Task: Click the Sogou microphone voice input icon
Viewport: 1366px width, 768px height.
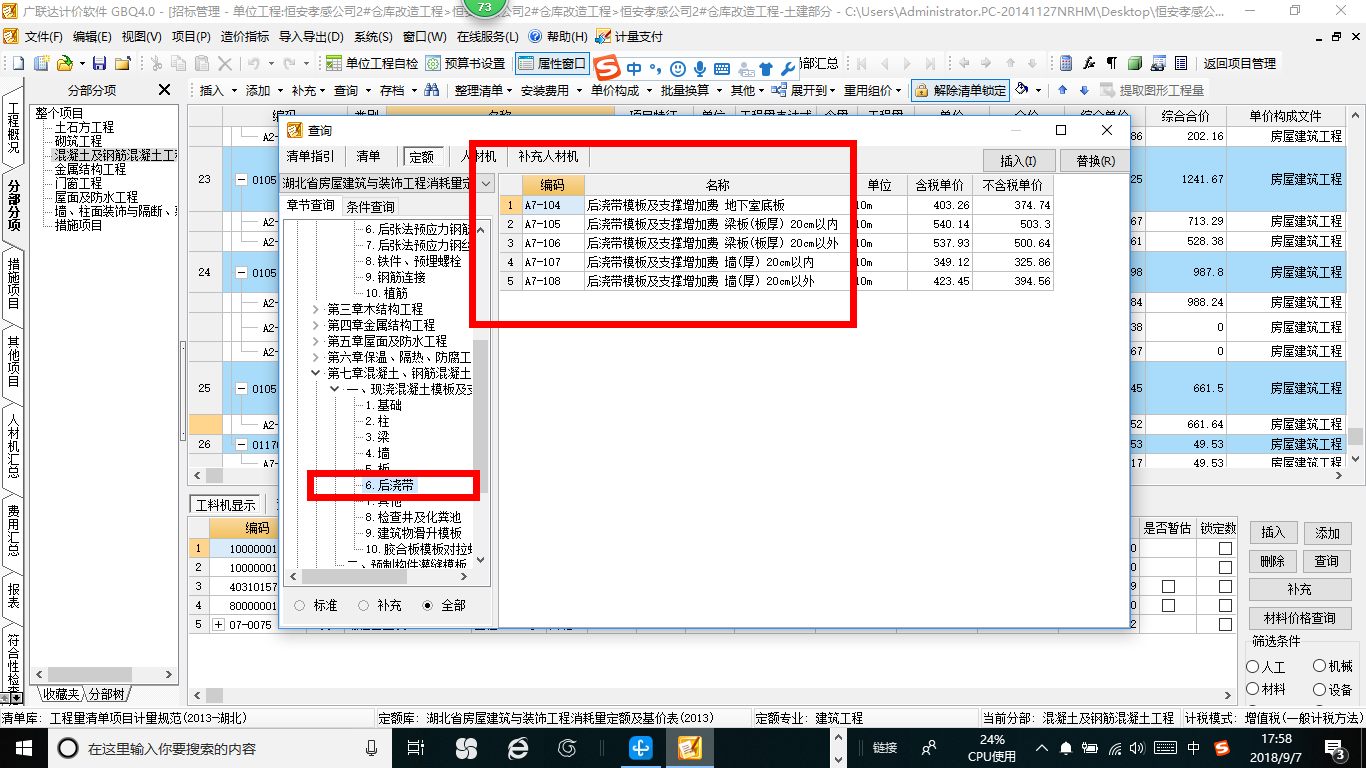Action: coord(700,69)
